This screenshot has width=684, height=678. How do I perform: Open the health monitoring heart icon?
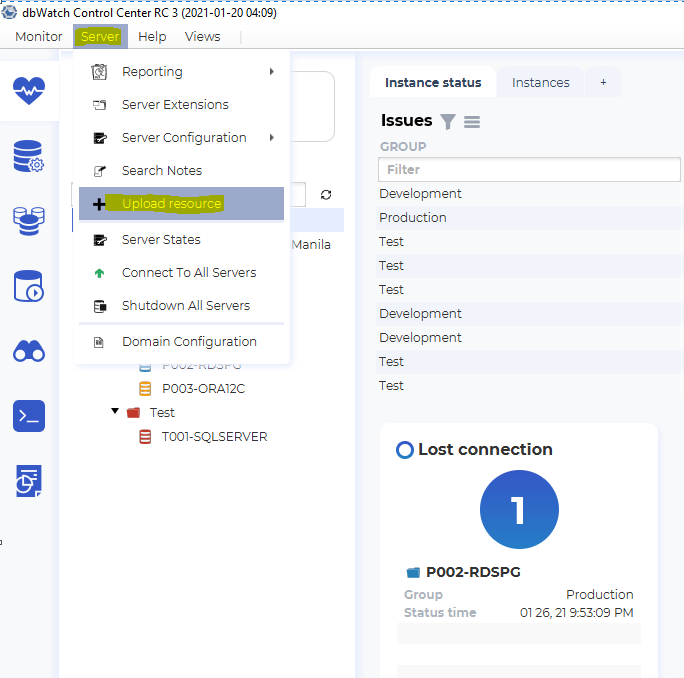click(x=28, y=90)
